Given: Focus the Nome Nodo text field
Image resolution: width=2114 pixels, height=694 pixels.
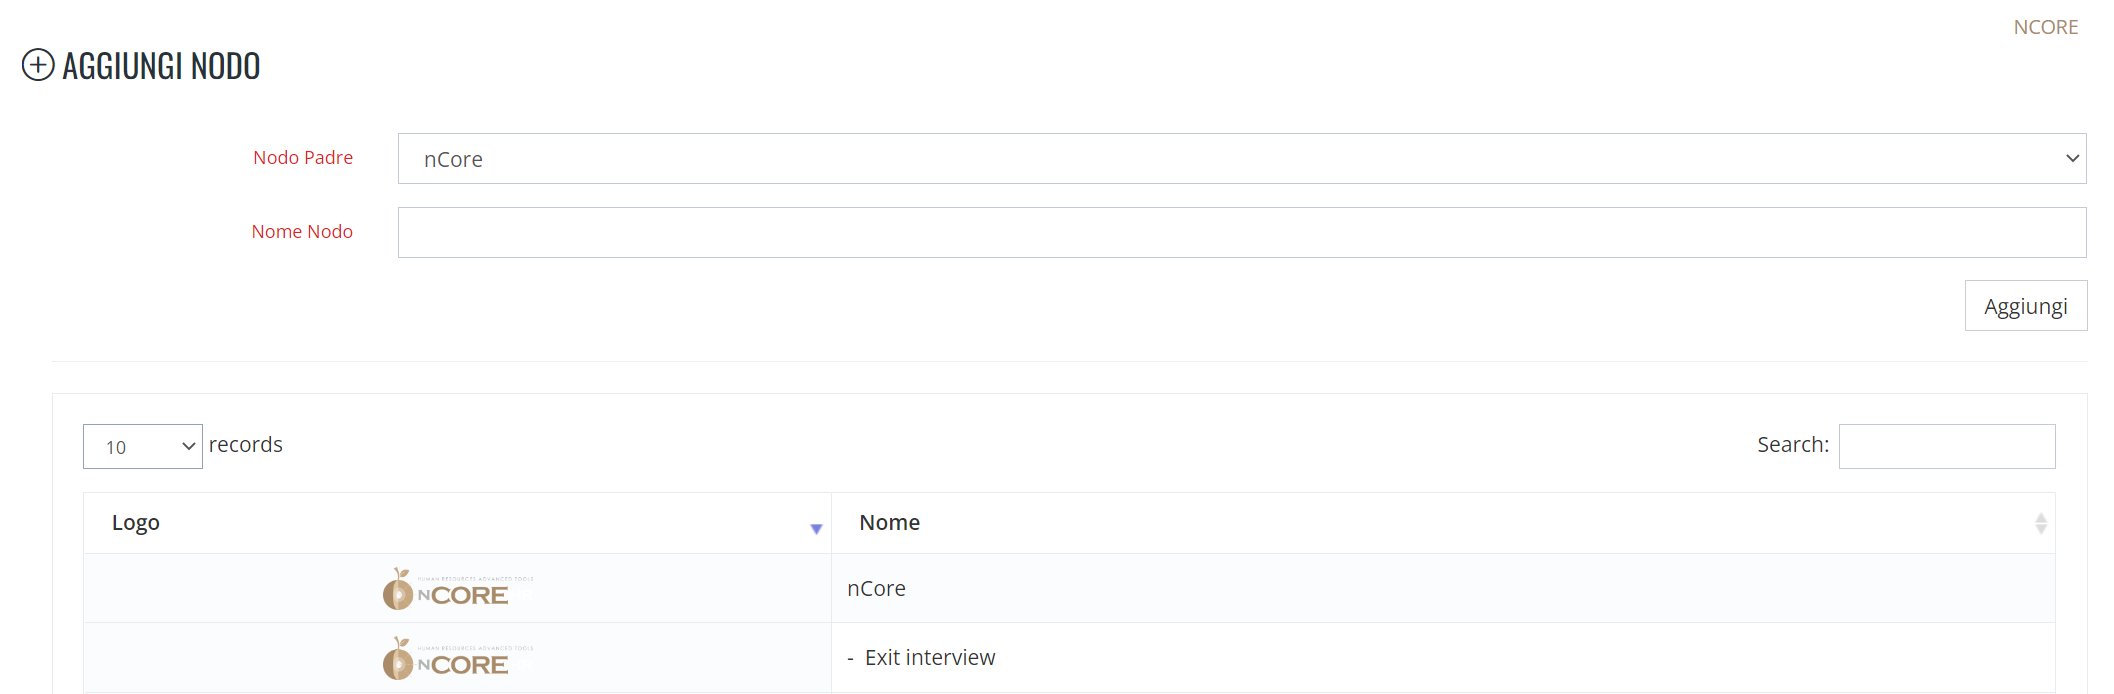Looking at the screenshot, I should pyautogui.click(x=1242, y=233).
